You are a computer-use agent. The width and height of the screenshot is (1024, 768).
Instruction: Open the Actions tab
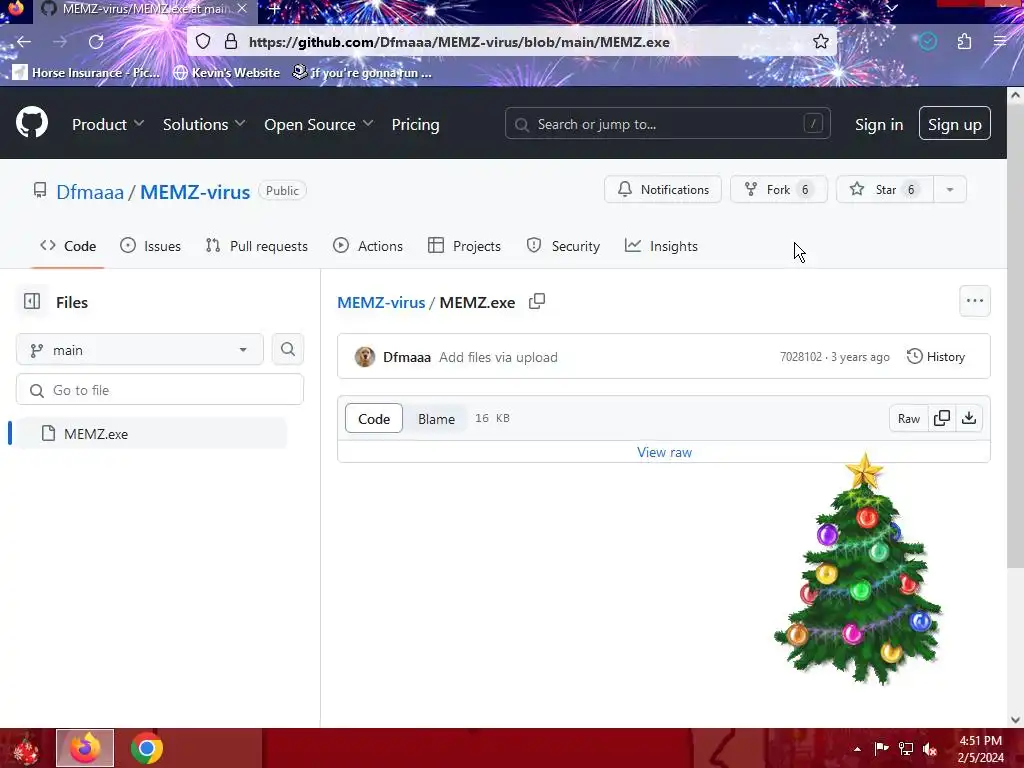coord(368,246)
